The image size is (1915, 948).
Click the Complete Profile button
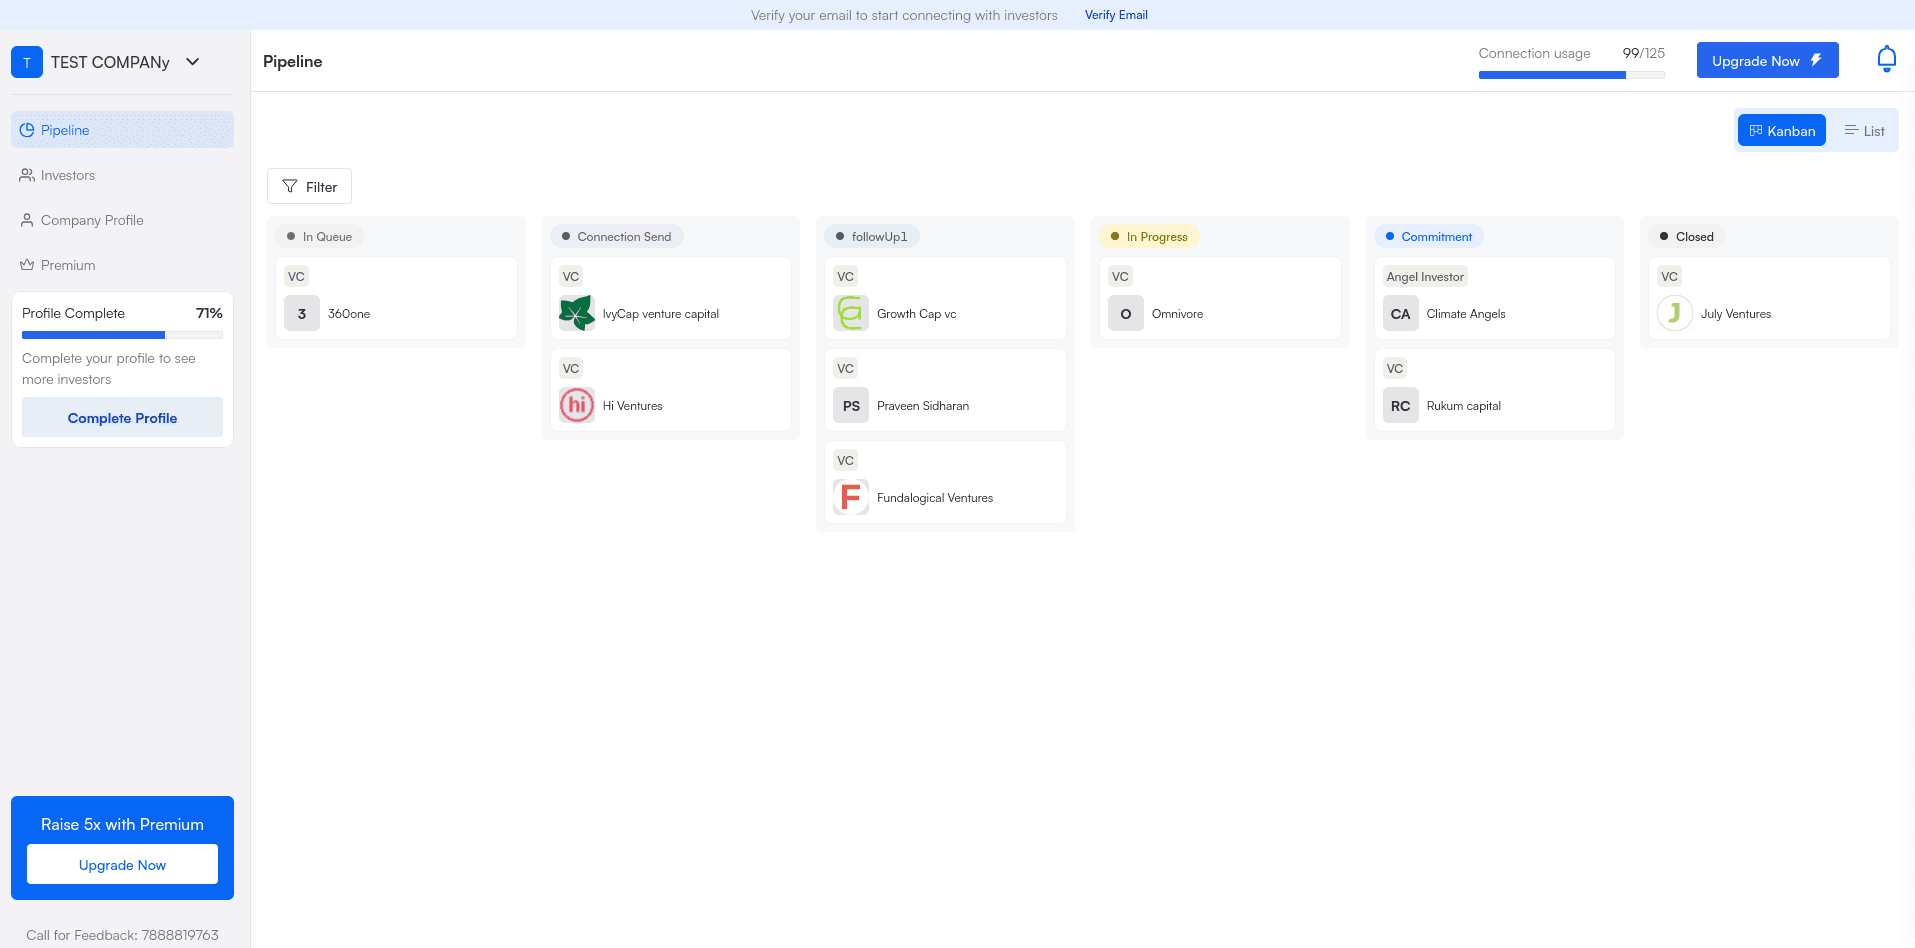[x=122, y=417]
